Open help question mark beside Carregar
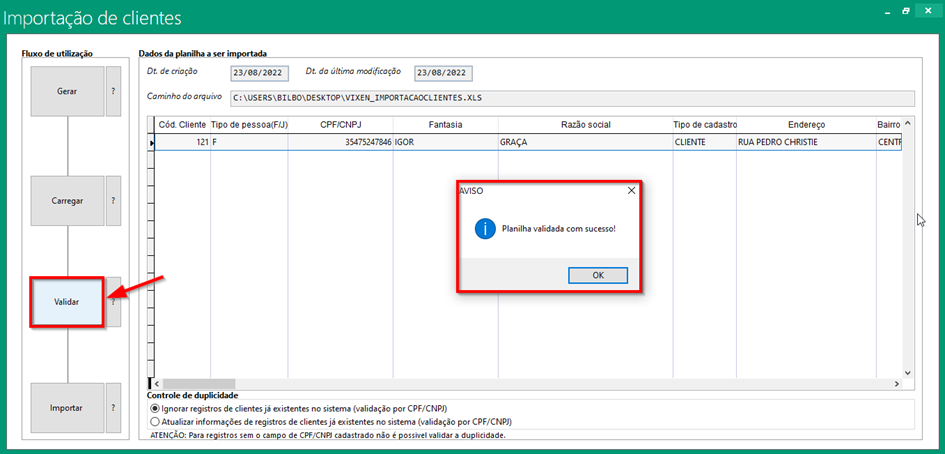This screenshot has width=945, height=454. [114, 200]
